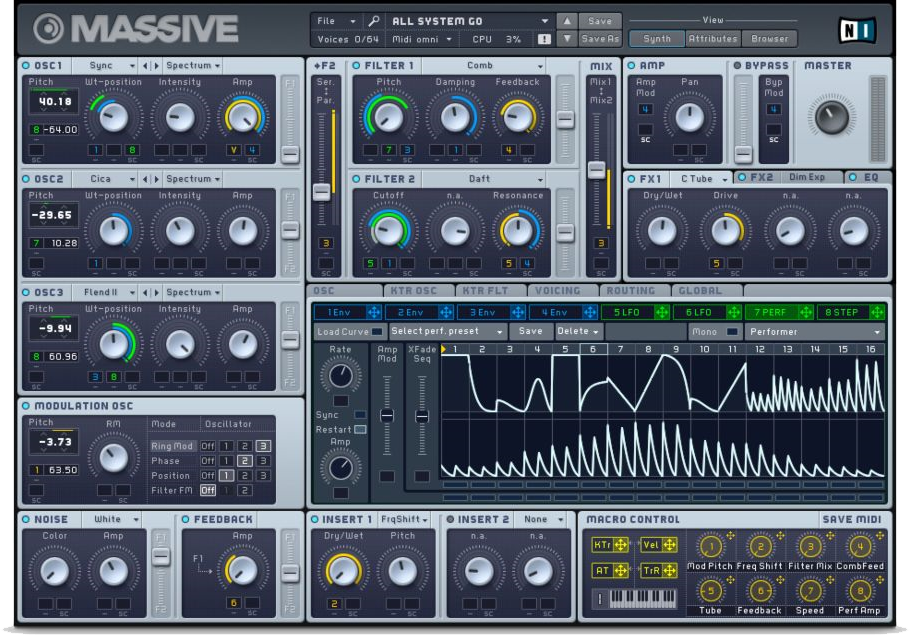The width and height of the screenshot is (910, 635).
Task: Open the File menu
Action: pyautogui.click(x=335, y=21)
